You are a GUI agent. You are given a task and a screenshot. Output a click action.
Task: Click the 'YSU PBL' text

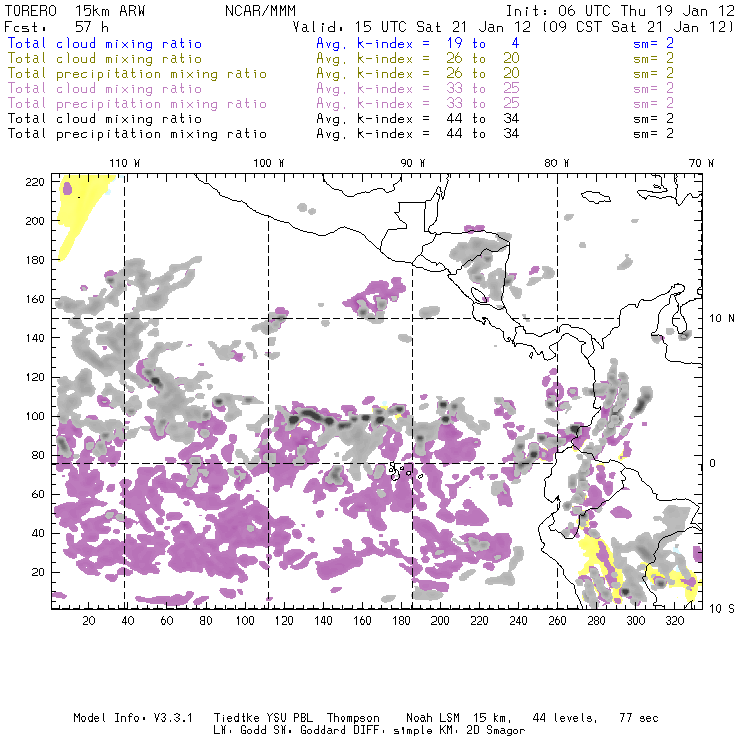pyautogui.click(x=289, y=718)
